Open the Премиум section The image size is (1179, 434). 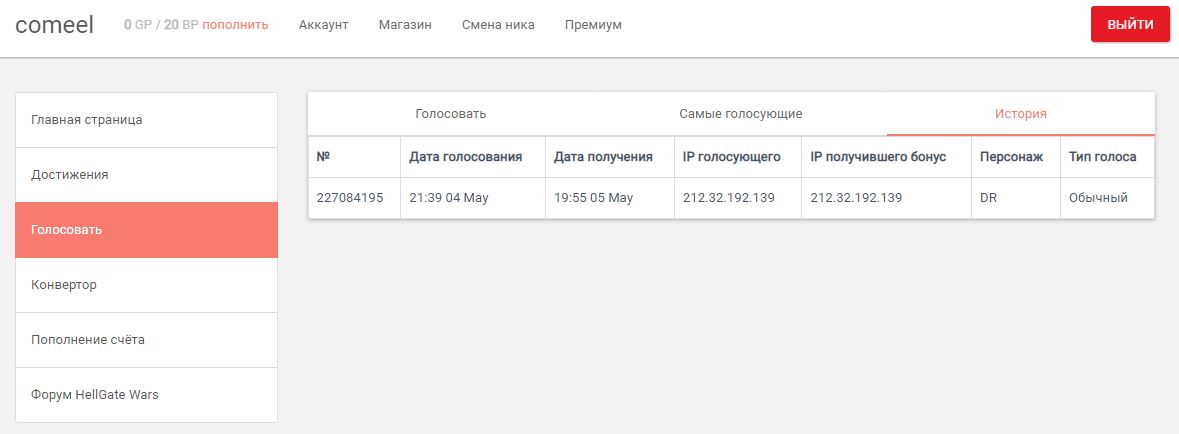pos(593,25)
